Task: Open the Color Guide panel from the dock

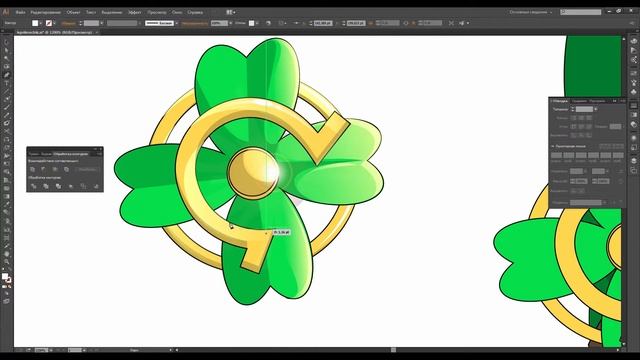Action: coord(633,50)
